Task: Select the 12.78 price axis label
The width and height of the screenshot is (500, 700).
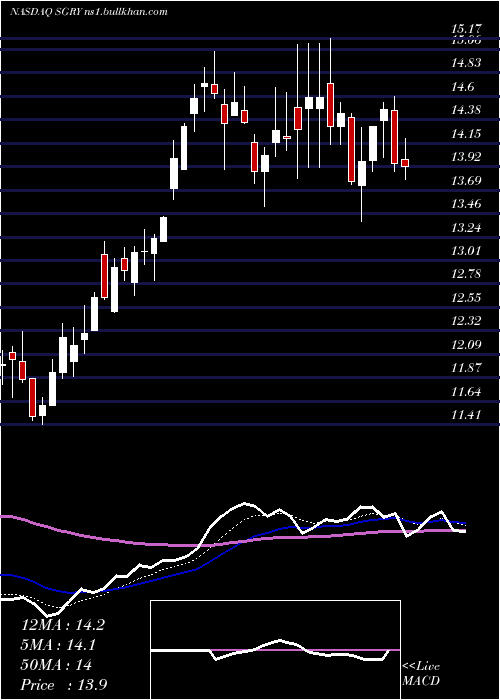Action: click(x=466, y=274)
